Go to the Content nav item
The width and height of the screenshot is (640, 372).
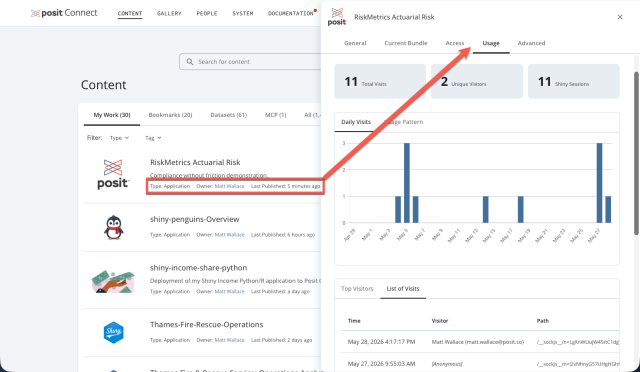coord(130,13)
